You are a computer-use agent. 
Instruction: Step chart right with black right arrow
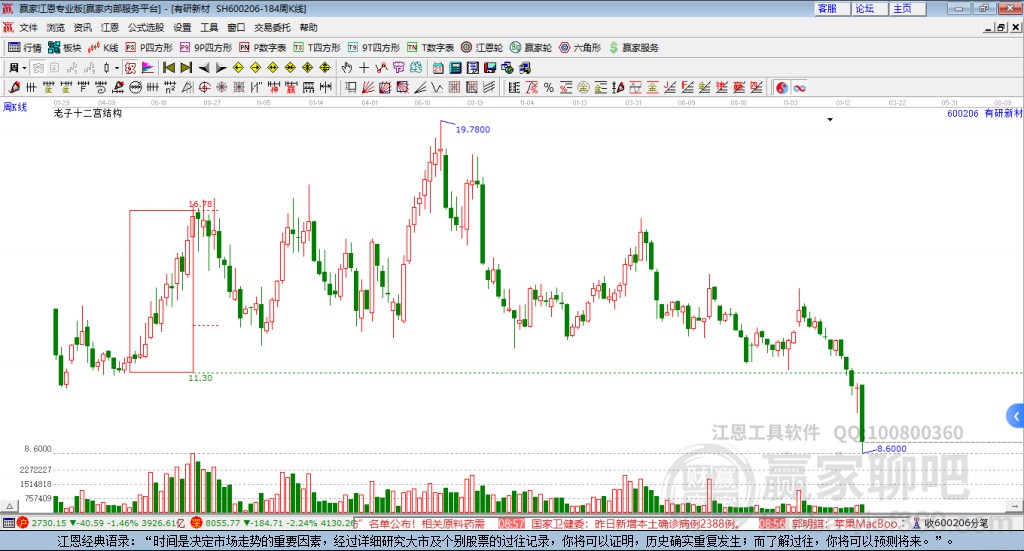pos(221,68)
